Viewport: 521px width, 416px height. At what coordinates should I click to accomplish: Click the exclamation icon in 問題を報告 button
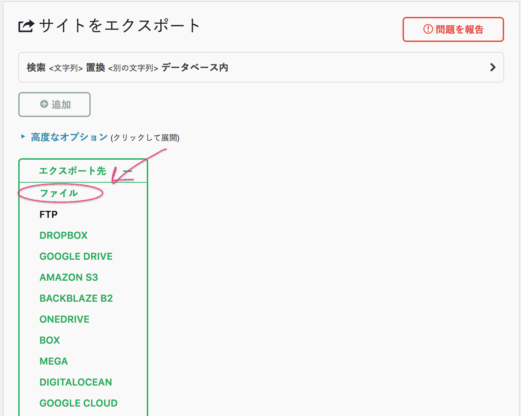[428, 29]
